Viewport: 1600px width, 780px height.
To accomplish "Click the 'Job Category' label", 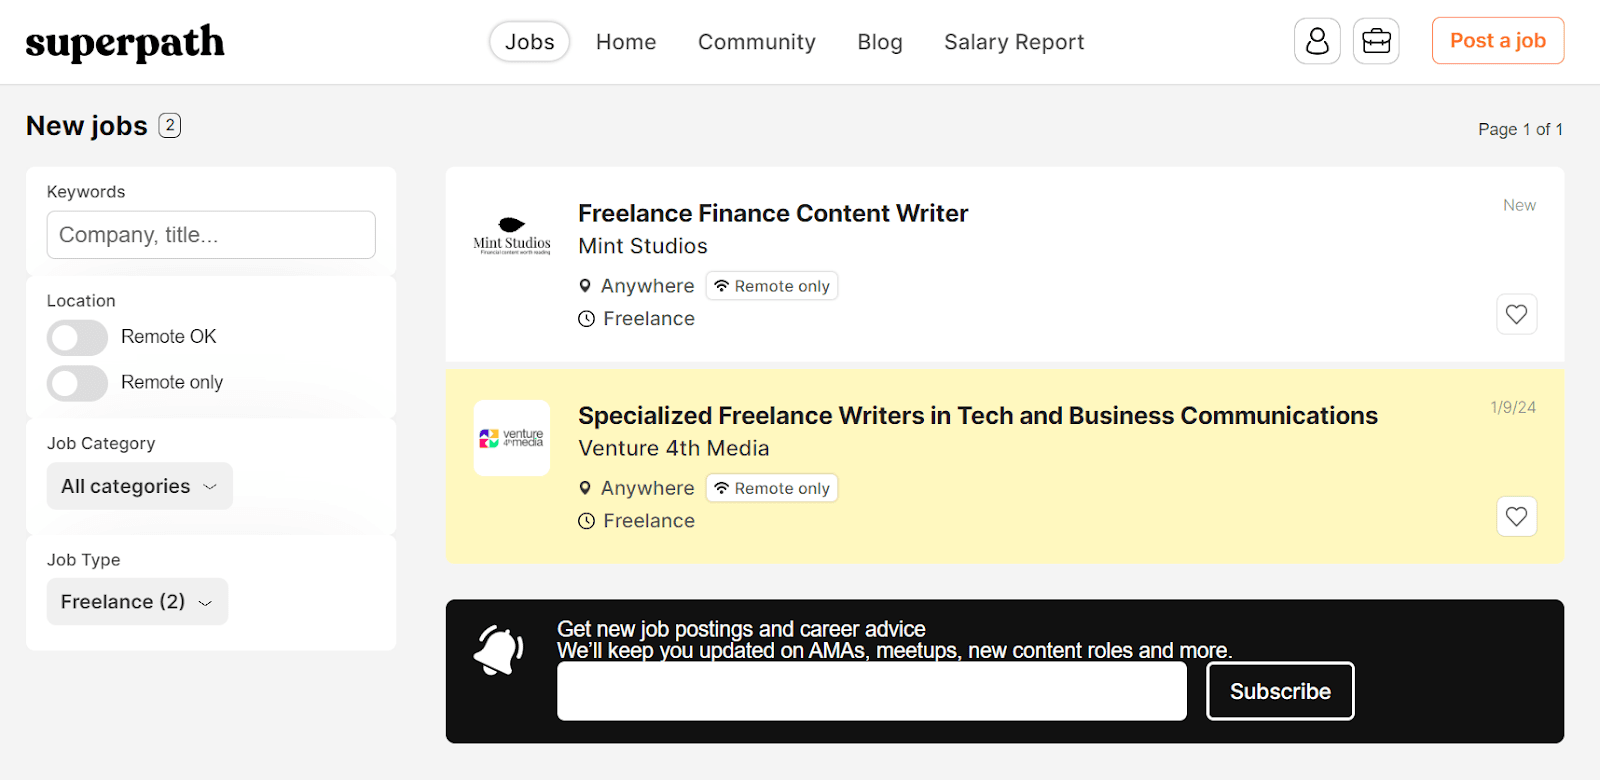I will [x=101, y=443].
